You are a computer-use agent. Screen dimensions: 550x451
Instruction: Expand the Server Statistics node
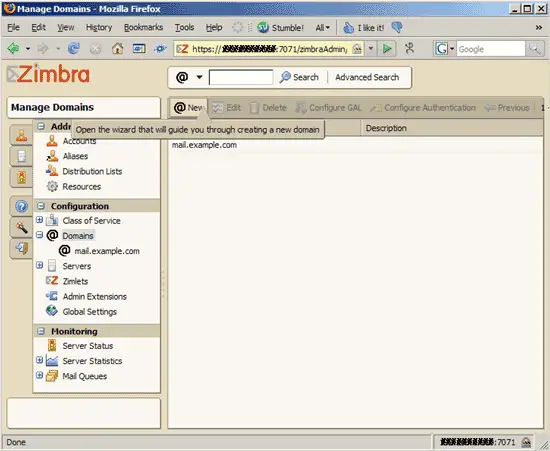(40, 360)
